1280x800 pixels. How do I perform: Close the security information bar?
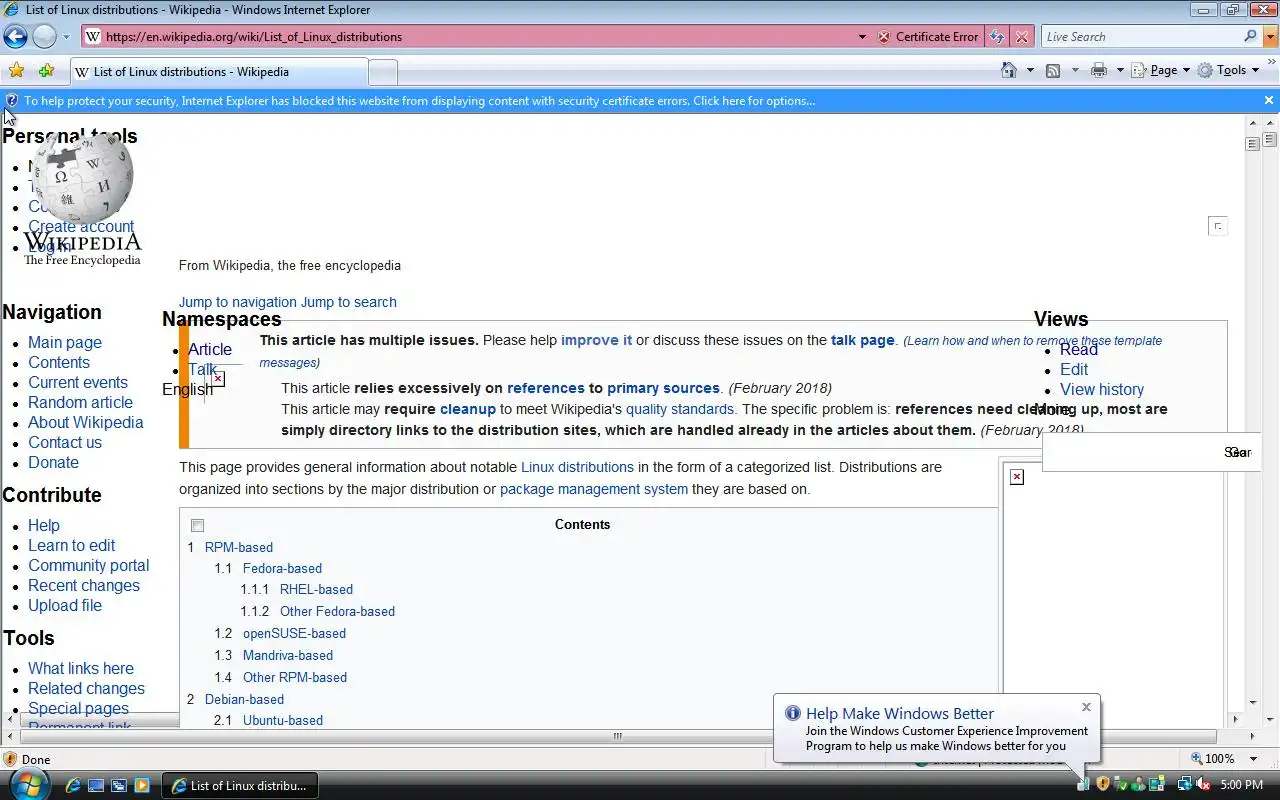(1268, 100)
